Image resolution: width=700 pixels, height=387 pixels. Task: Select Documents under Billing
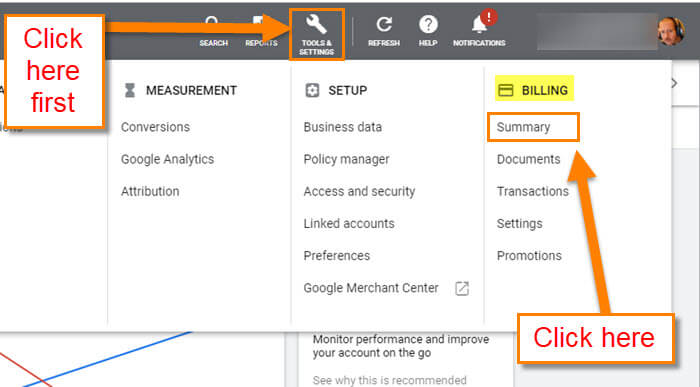click(528, 159)
